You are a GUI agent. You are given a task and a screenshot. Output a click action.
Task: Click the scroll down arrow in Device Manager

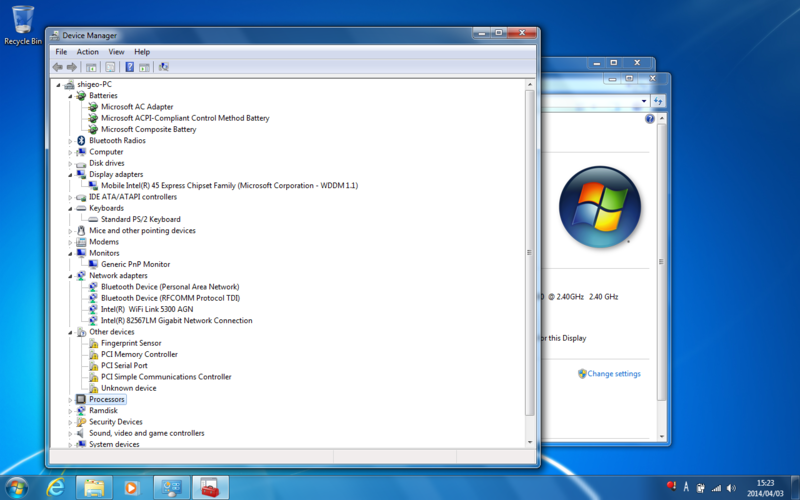pyautogui.click(x=529, y=442)
